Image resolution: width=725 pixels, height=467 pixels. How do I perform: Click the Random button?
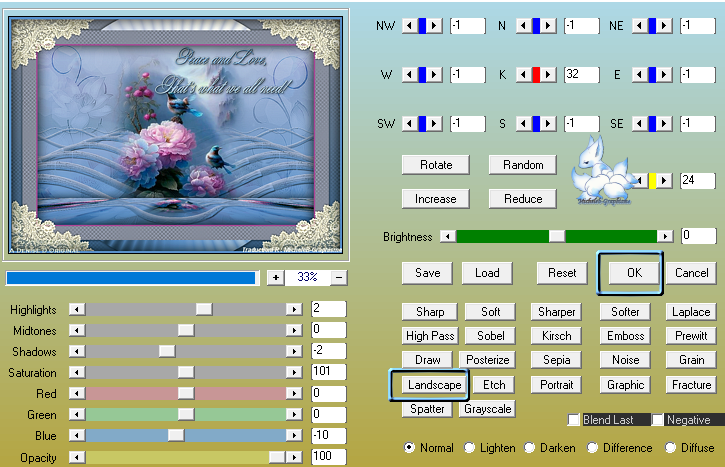(x=523, y=165)
